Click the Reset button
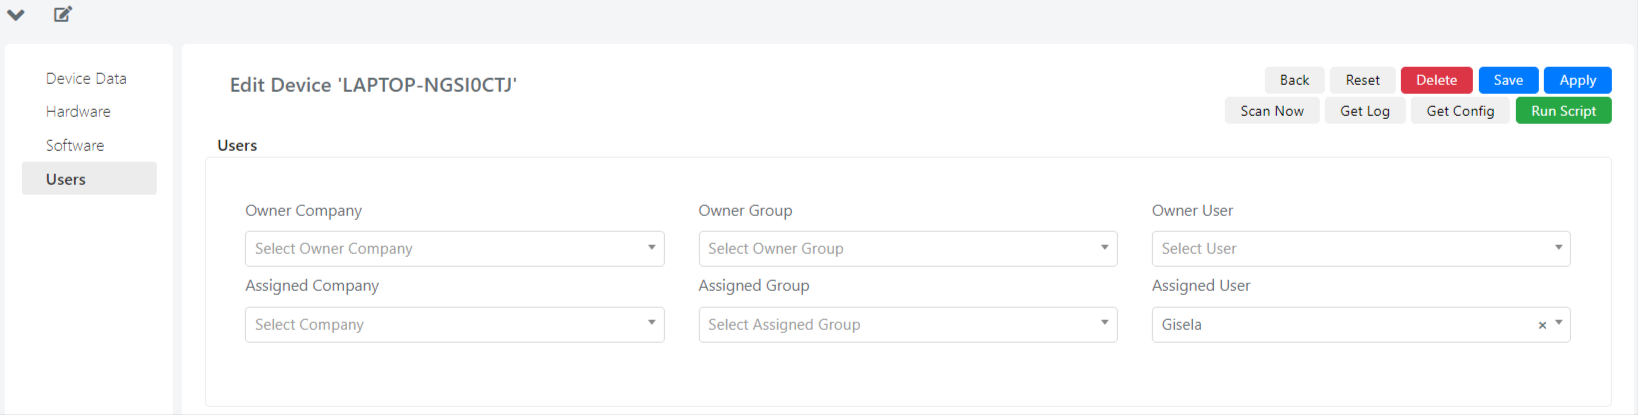Image resolution: width=1638 pixels, height=415 pixels. click(1362, 80)
